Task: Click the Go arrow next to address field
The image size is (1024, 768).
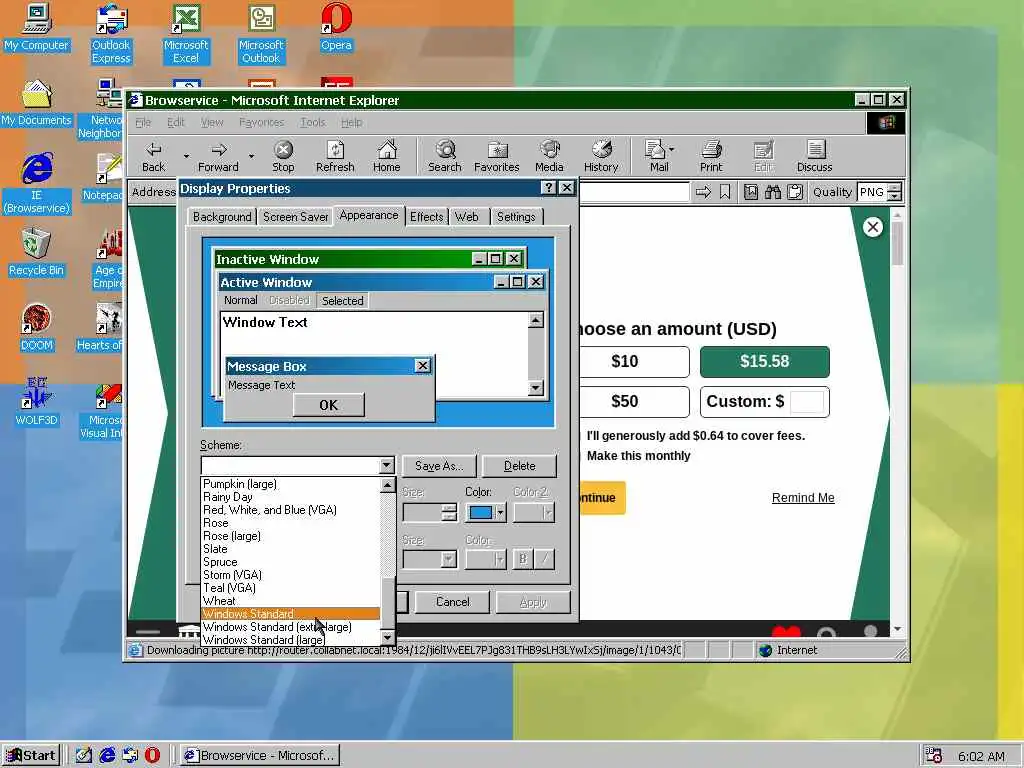Action: tap(703, 192)
